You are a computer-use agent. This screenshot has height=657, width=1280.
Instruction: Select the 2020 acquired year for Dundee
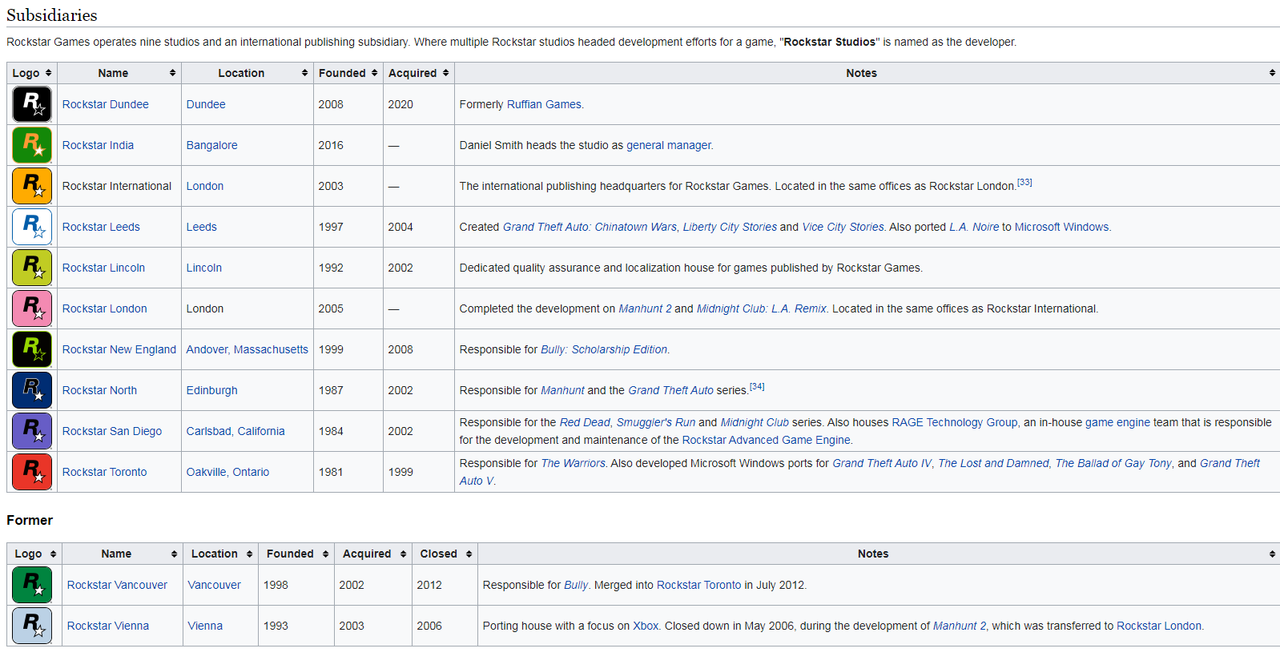(400, 104)
